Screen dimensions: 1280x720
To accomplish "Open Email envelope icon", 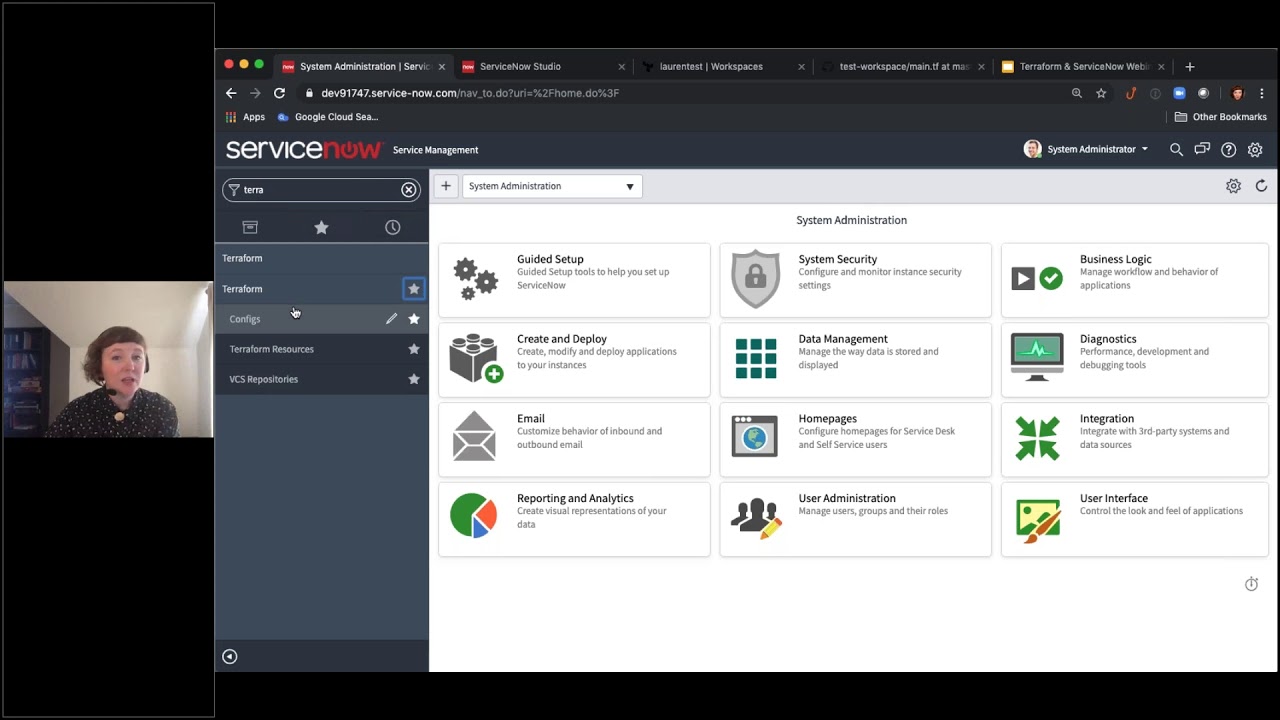I will (x=474, y=437).
